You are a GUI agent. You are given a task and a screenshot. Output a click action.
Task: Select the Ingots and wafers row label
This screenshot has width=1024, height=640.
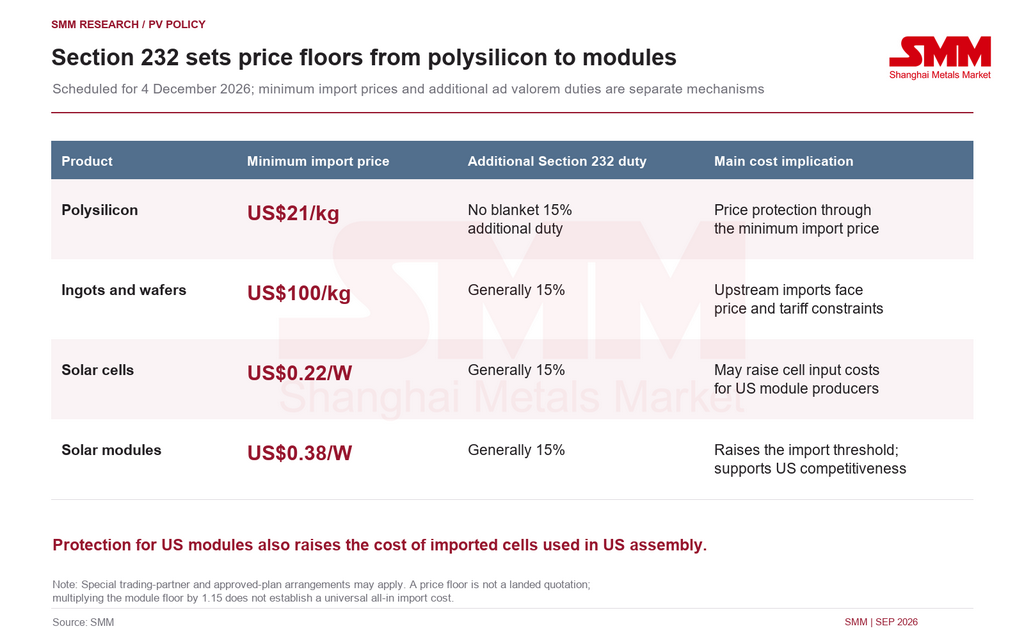(x=123, y=290)
